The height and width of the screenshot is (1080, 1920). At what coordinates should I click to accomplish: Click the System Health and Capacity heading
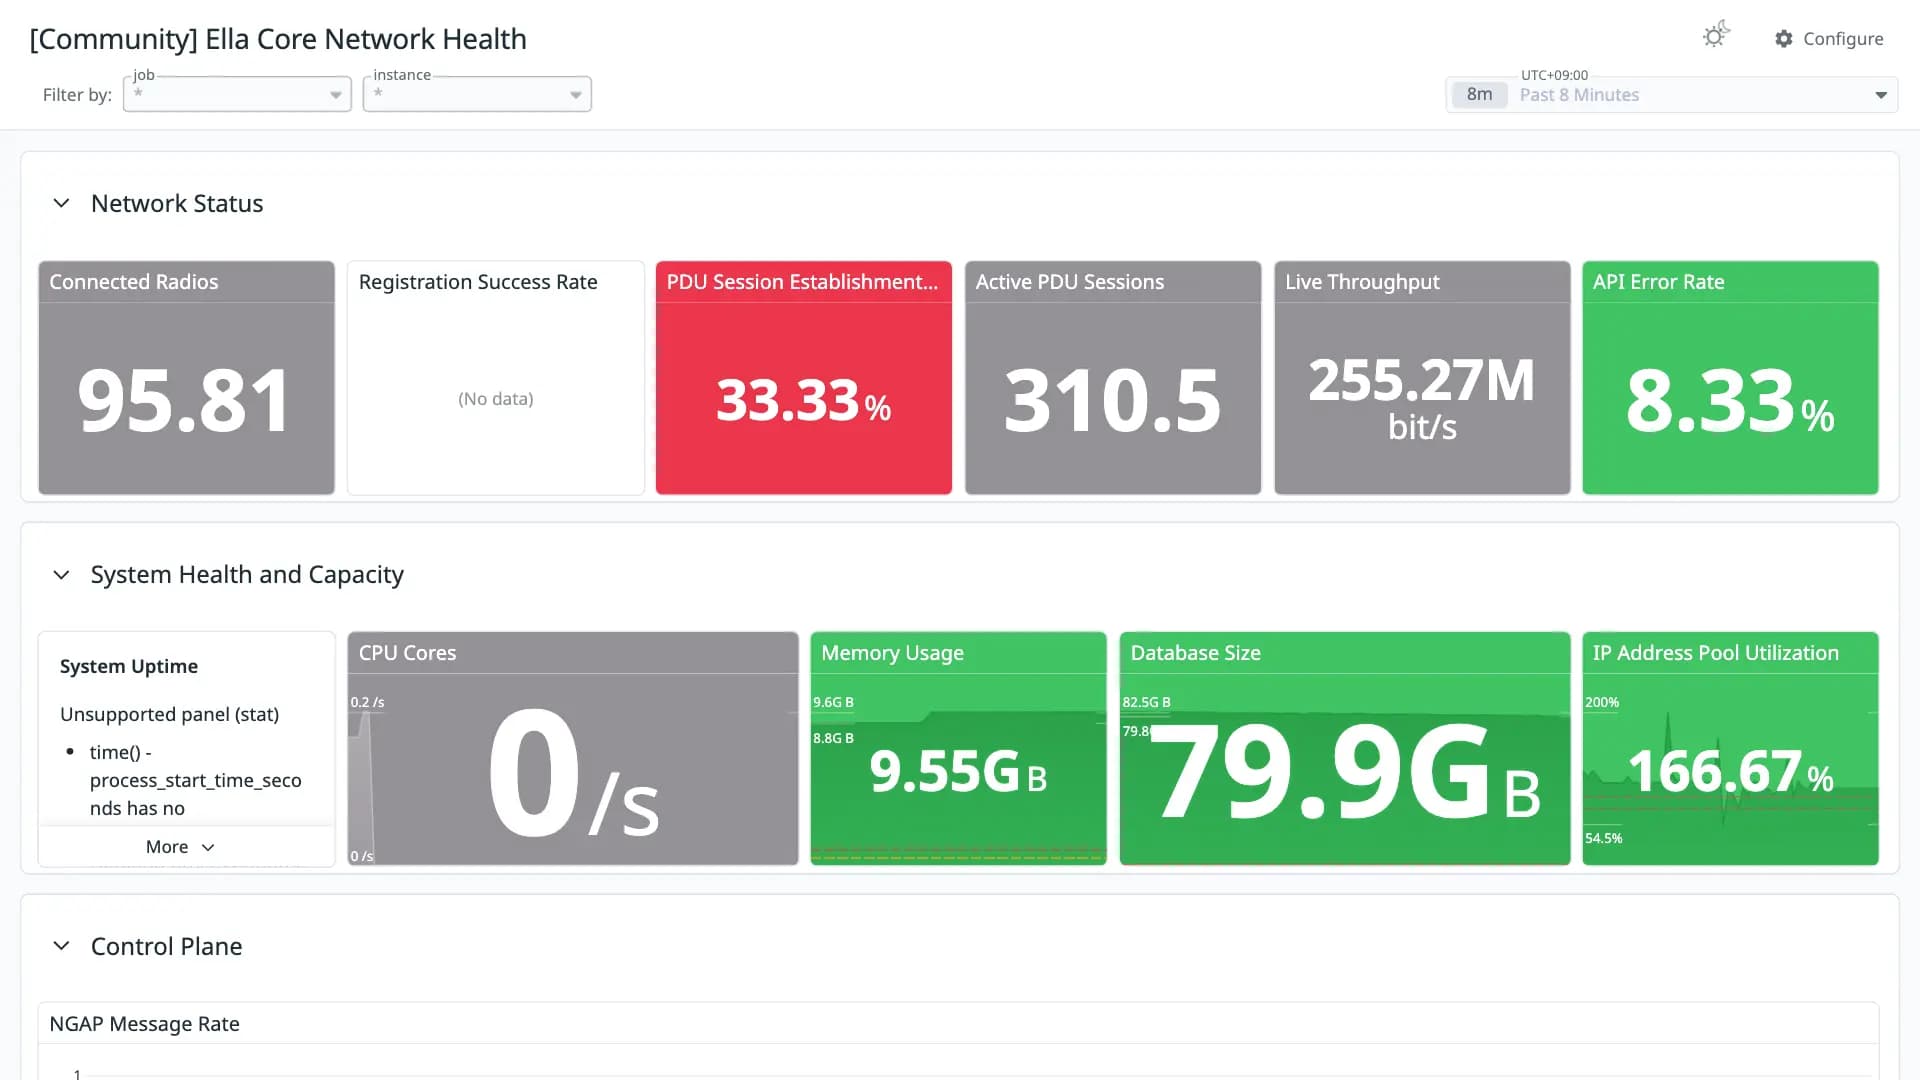(x=247, y=575)
